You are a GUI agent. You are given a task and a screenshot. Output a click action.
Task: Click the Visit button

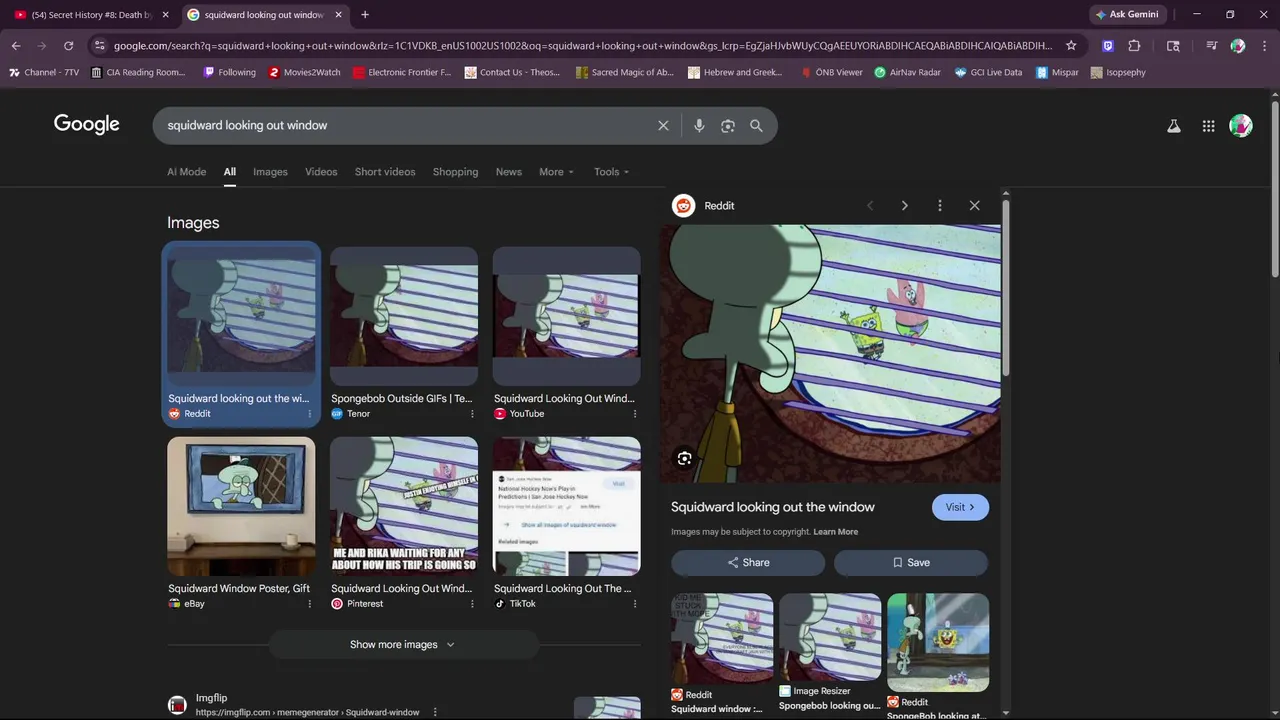[x=960, y=507]
